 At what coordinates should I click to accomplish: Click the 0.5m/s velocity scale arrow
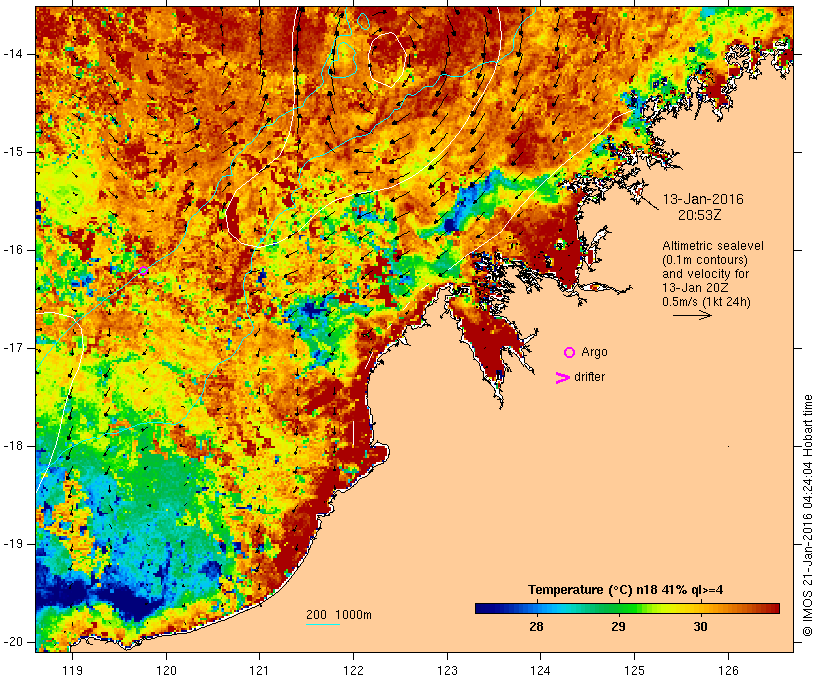tap(692, 315)
